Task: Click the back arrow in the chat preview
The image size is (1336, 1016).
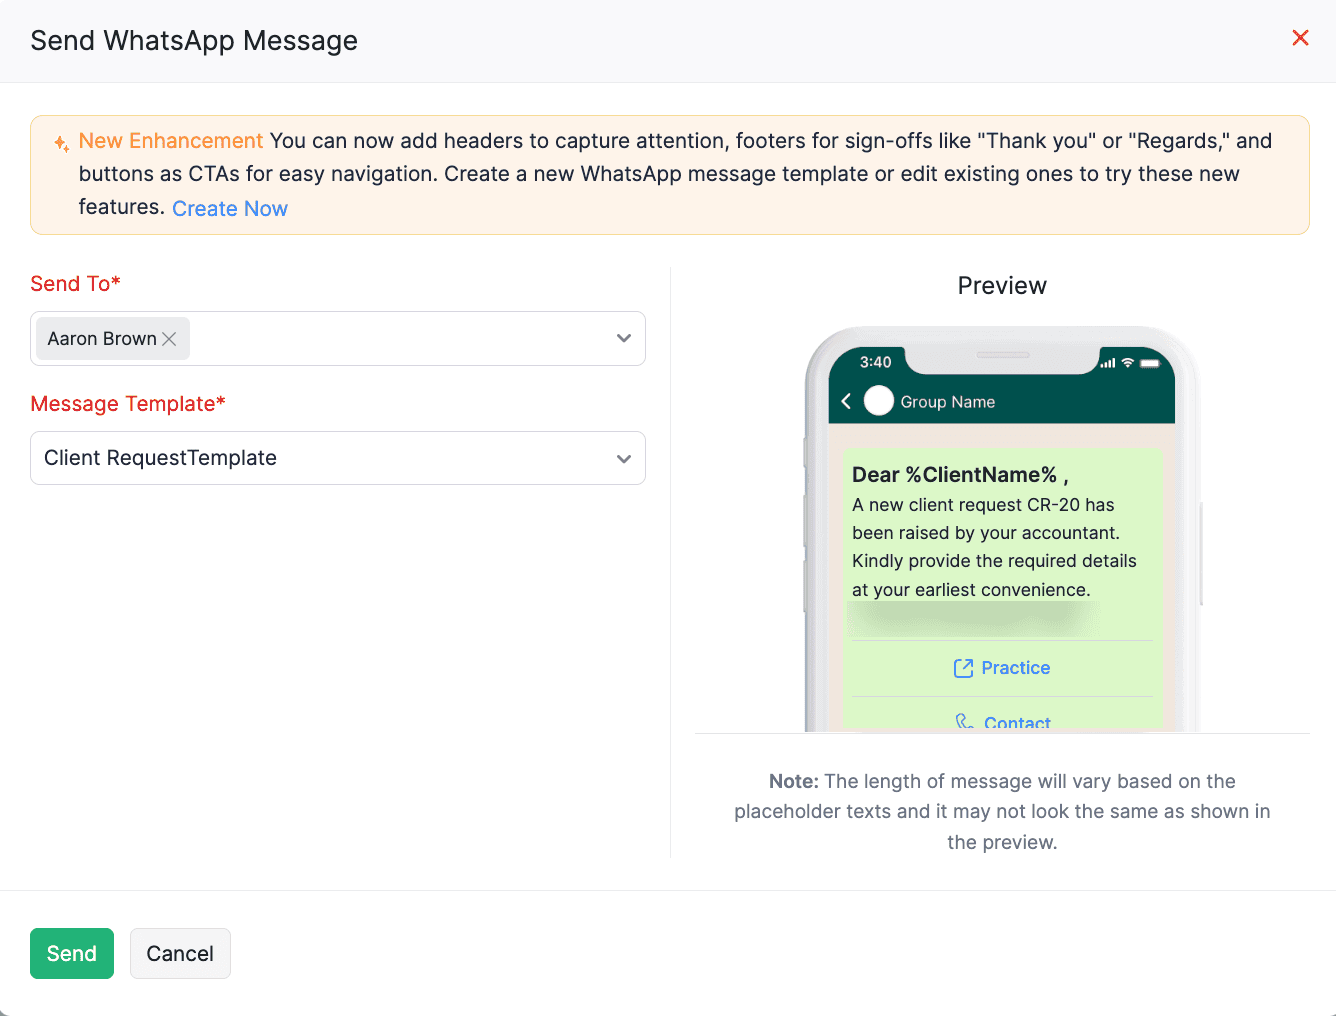Action: (846, 401)
